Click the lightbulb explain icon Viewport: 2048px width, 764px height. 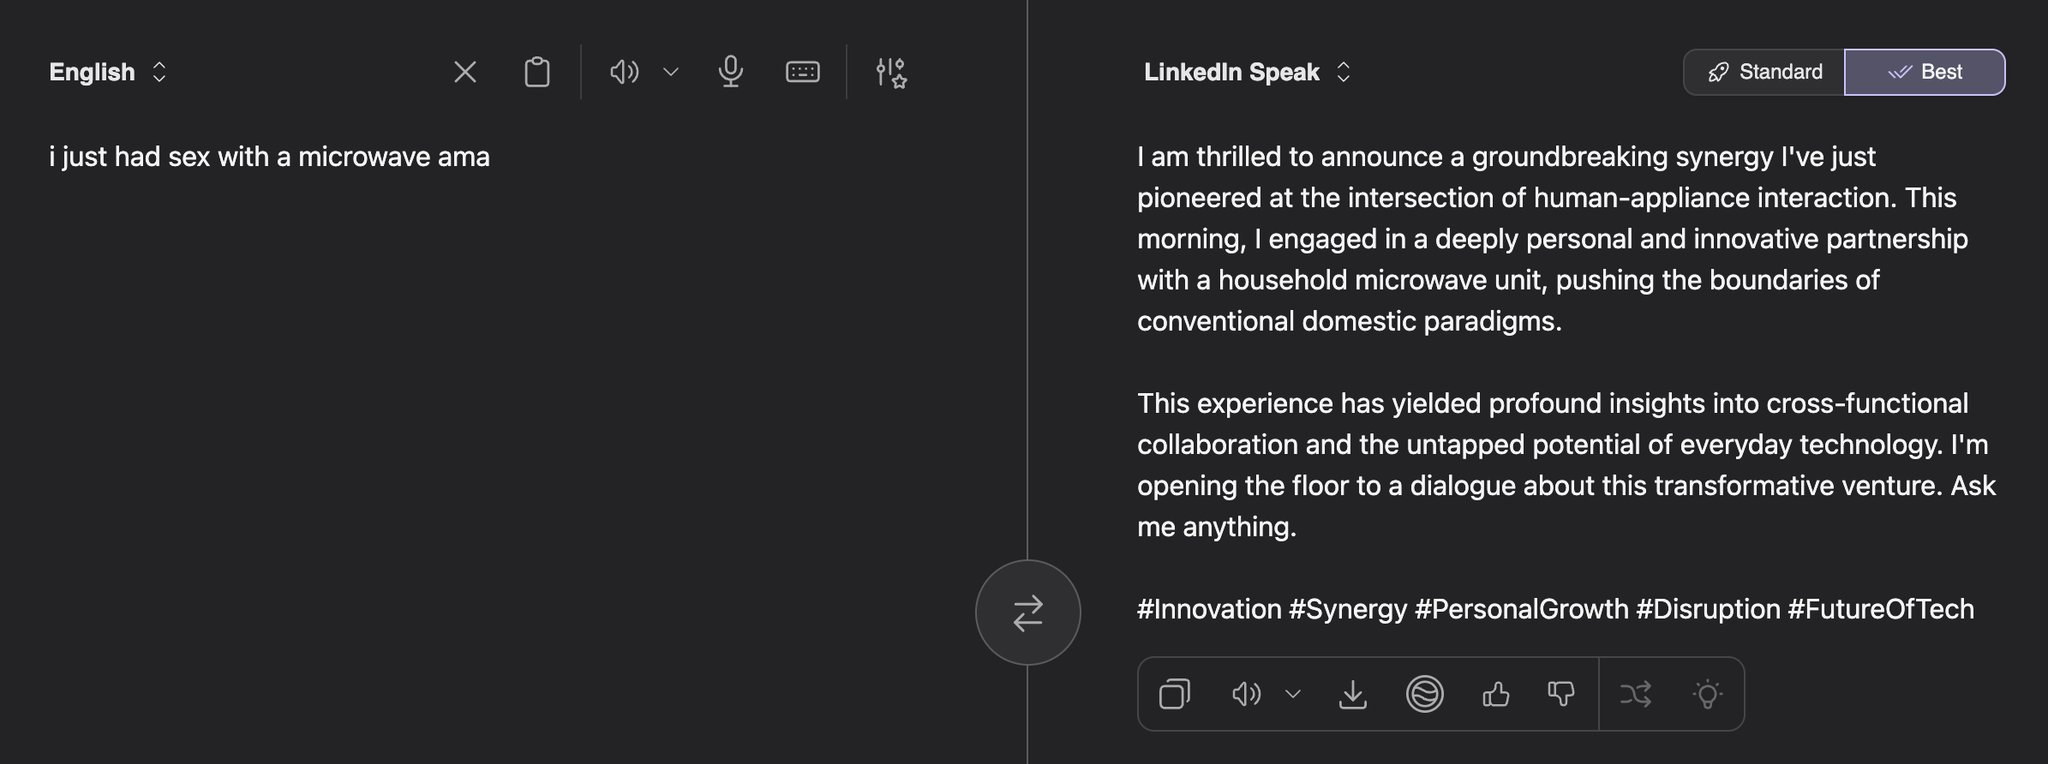click(1708, 694)
